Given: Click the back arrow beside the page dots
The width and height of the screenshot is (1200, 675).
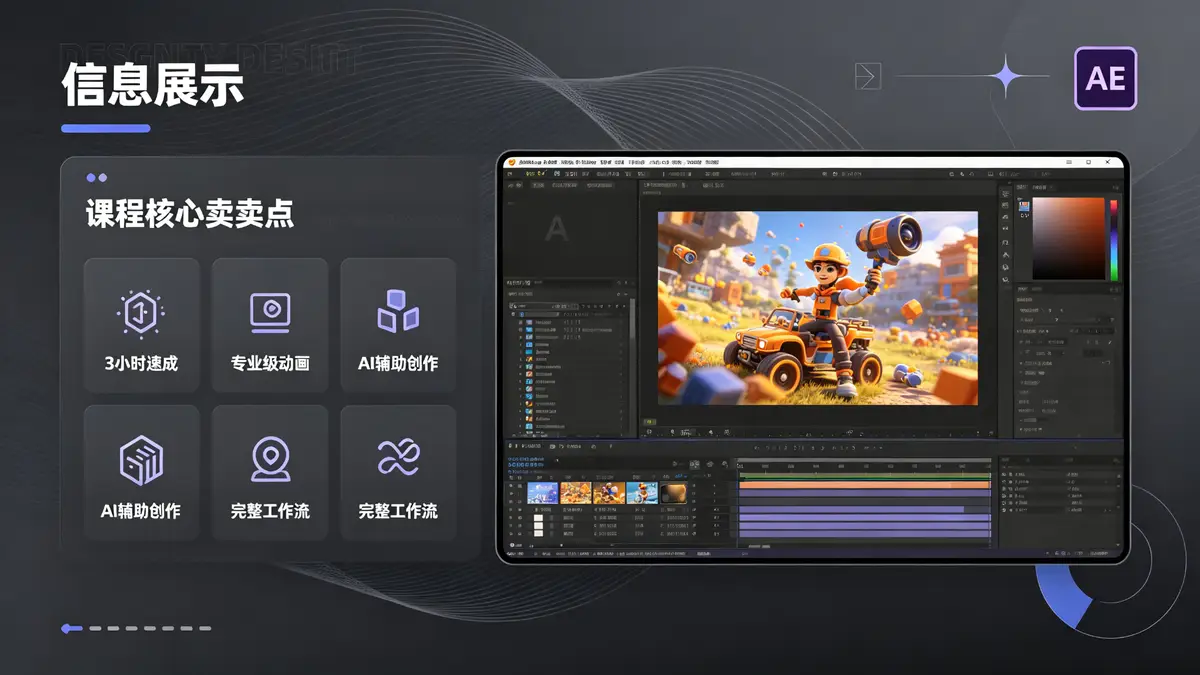Looking at the screenshot, I should [71, 628].
